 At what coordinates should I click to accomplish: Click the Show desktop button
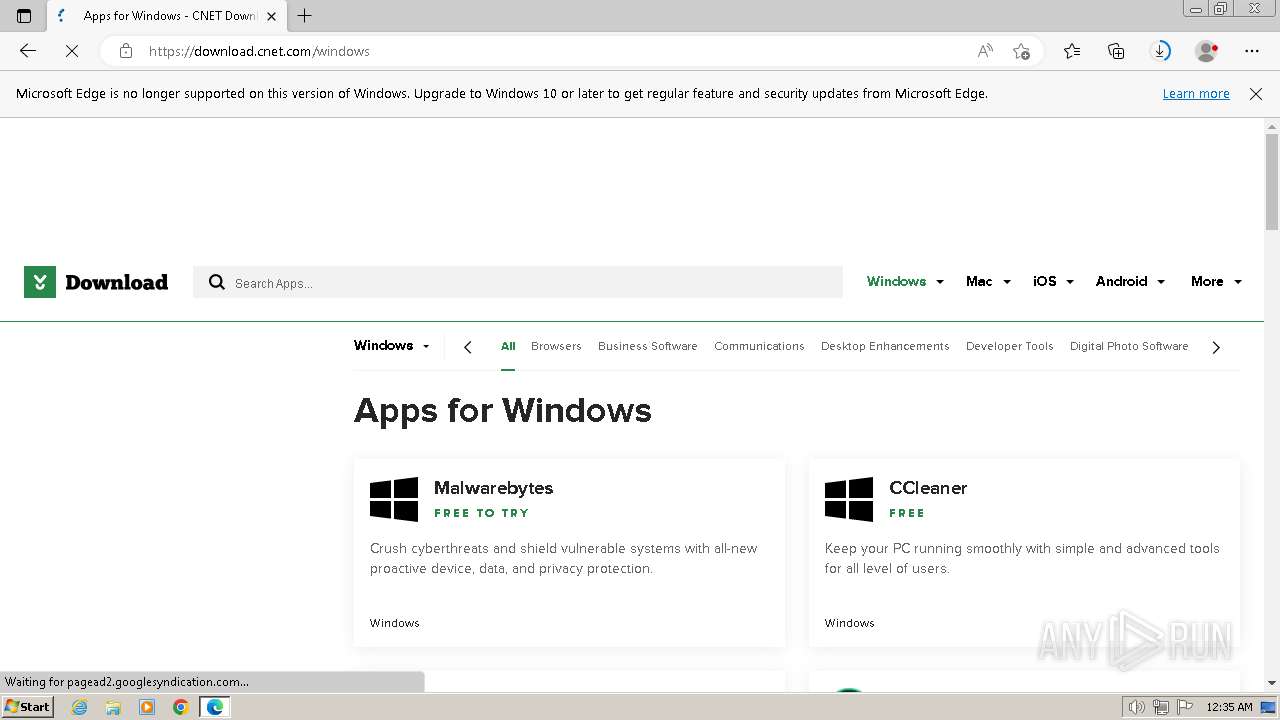pyautogui.click(x=1270, y=707)
